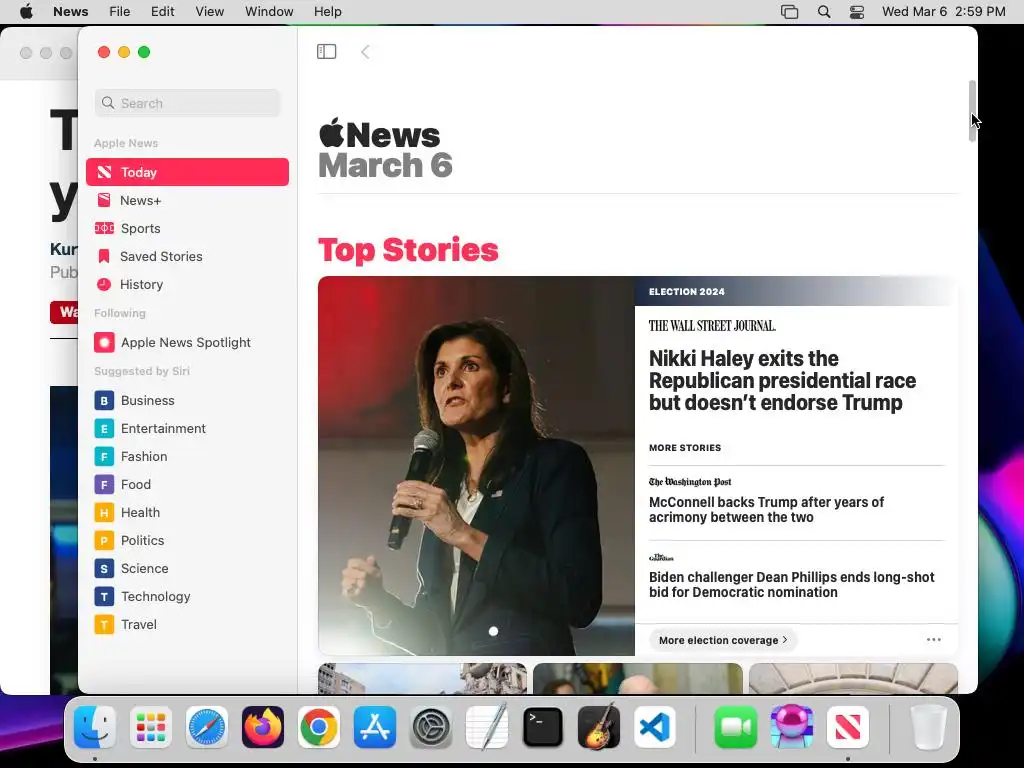Click the middle story thumbnail below Top Stories

coord(637,679)
